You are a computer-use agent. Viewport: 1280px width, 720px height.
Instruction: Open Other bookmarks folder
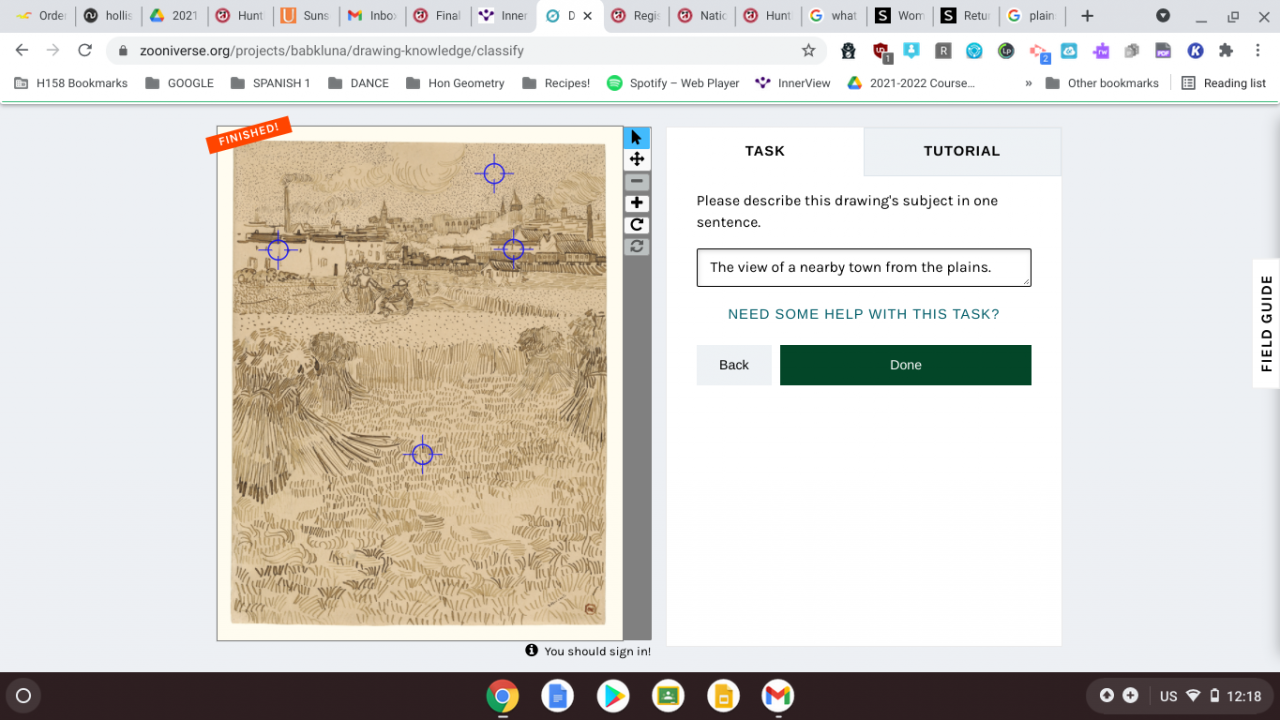click(1102, 83)
